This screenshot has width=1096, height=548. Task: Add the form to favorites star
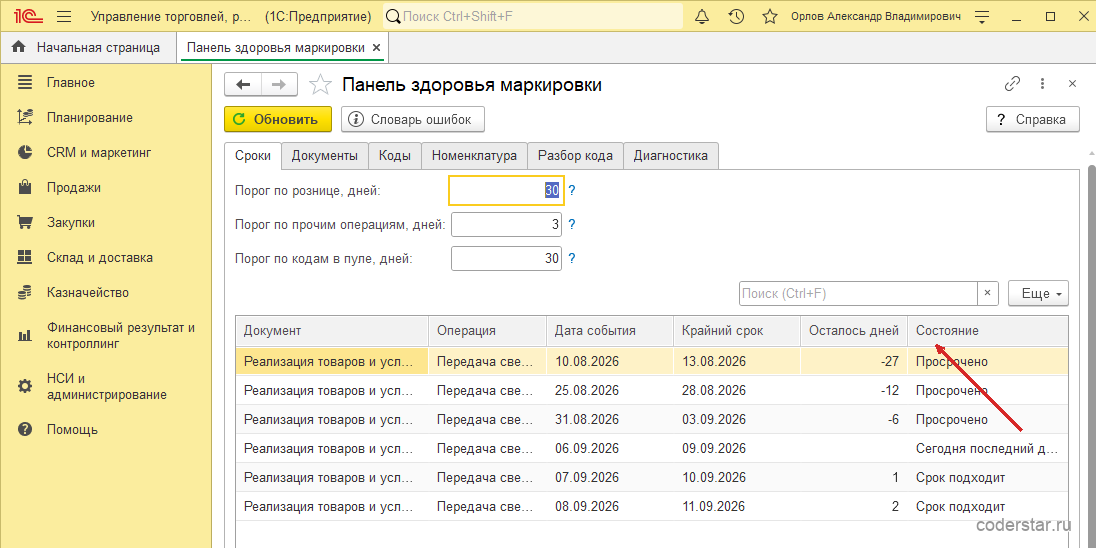coord(320,85)
